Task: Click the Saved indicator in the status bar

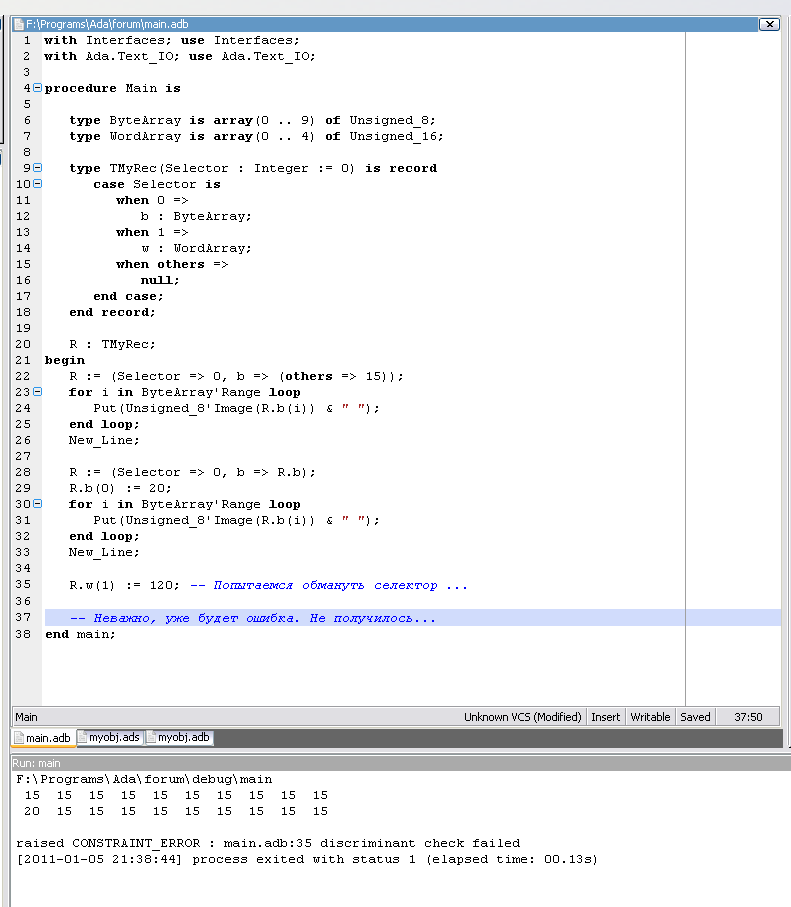Action: point(695,717)
